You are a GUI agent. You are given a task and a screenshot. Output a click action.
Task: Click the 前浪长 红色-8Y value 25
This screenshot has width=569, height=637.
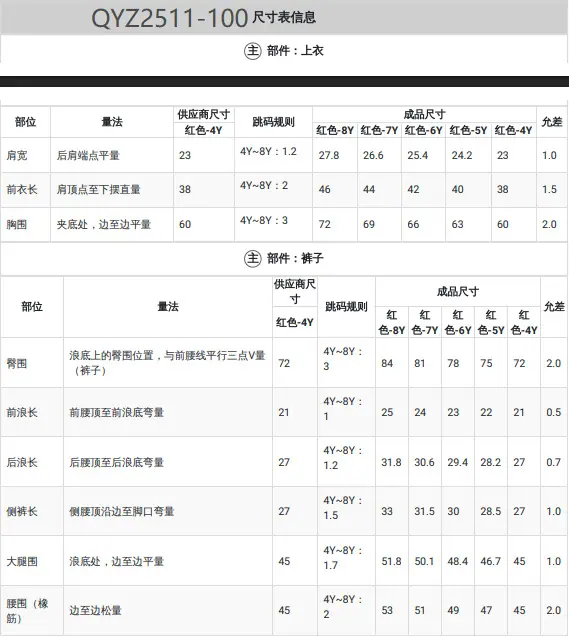pos(387,413)
